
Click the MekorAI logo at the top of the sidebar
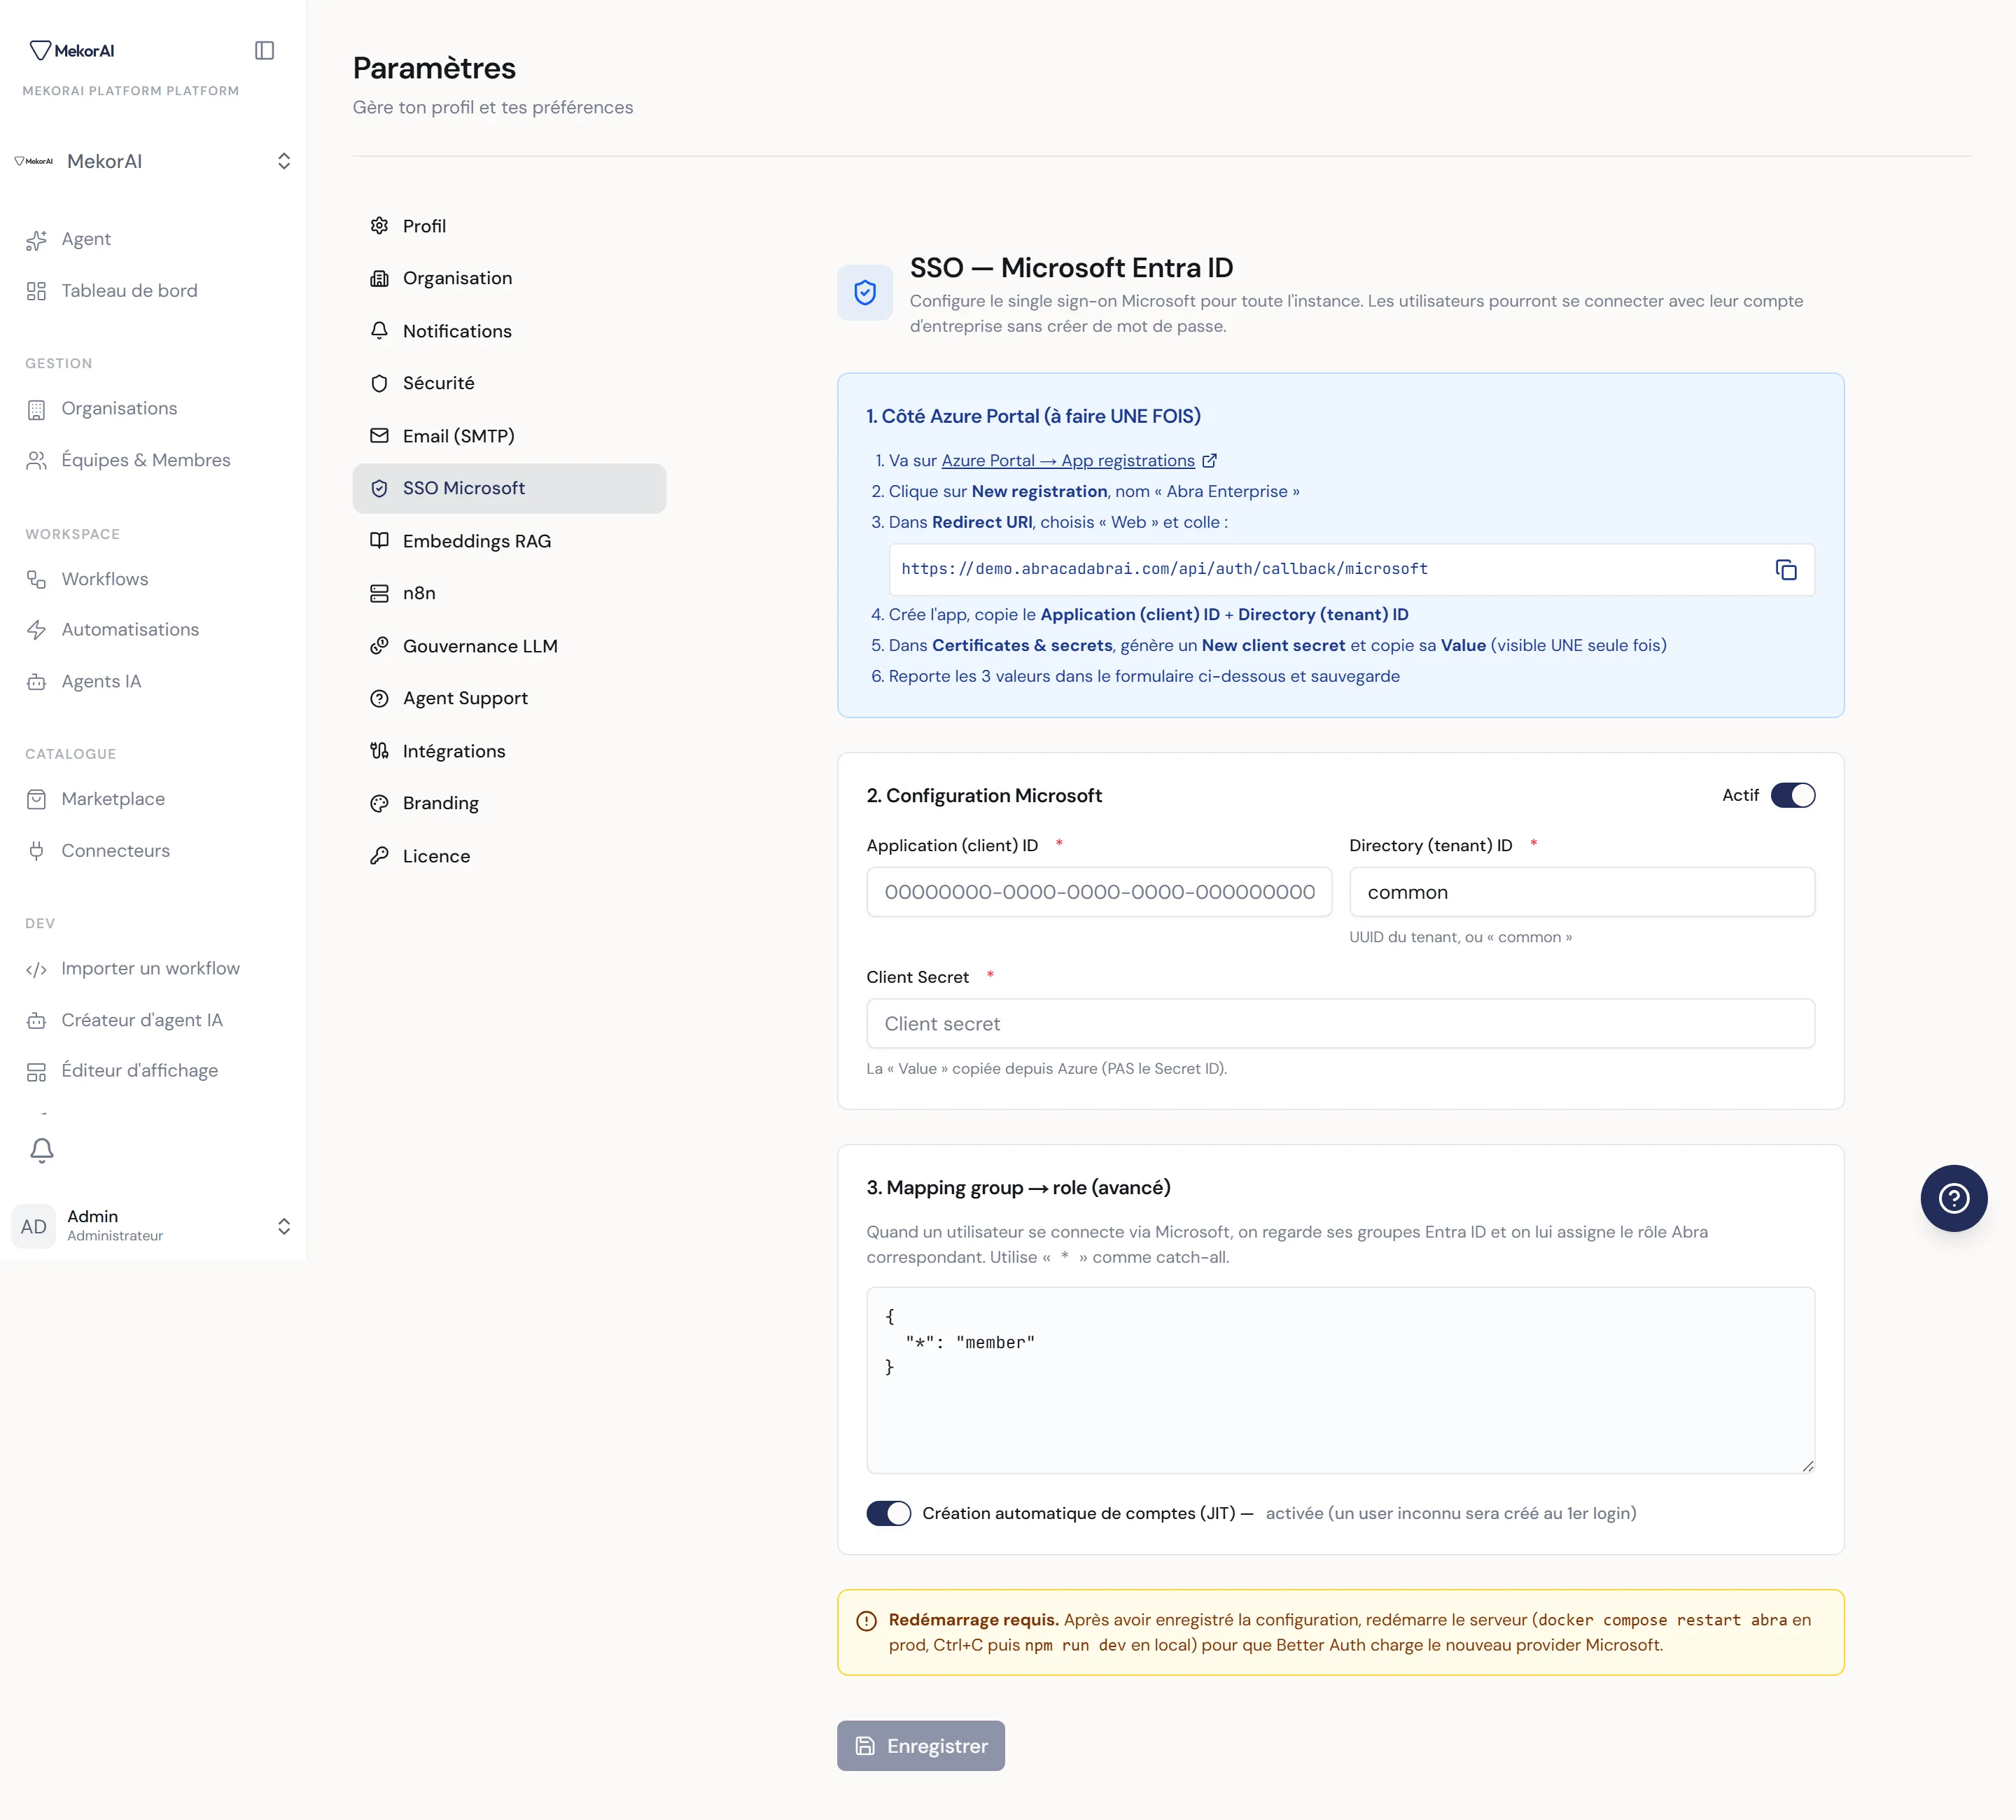pos(72,50)
